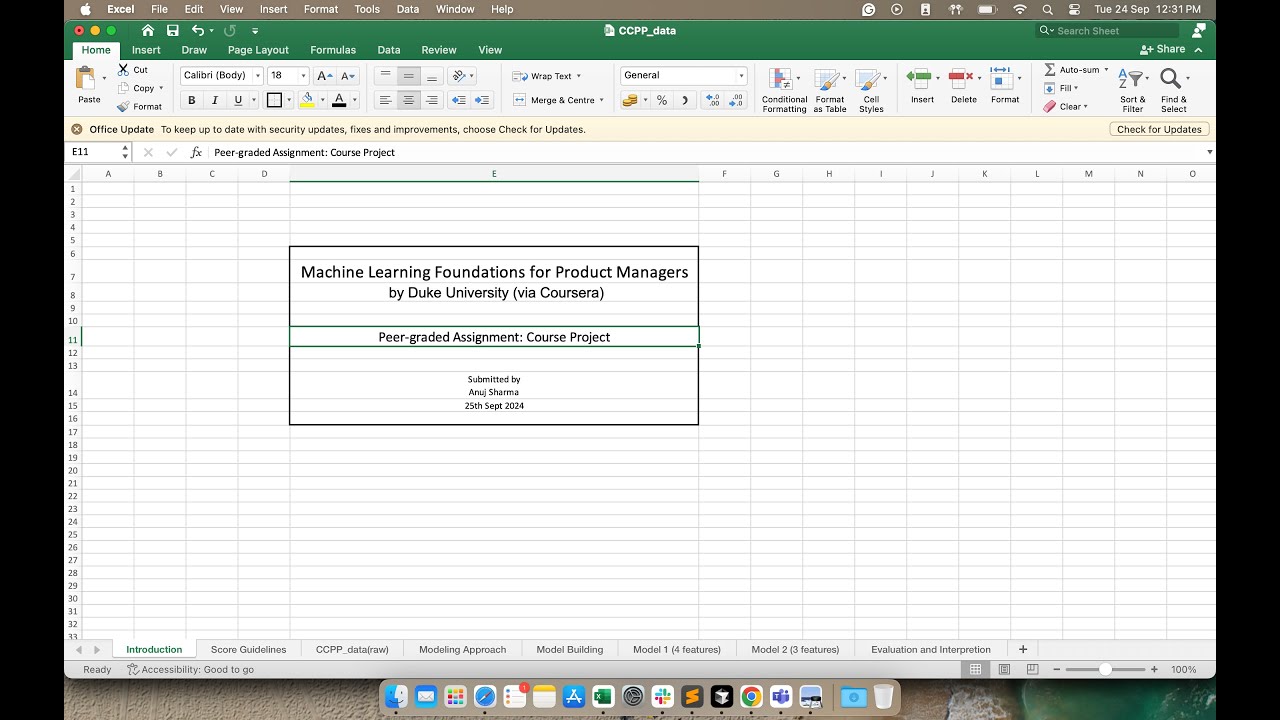Click the Insert cells icon

point(918,78)
